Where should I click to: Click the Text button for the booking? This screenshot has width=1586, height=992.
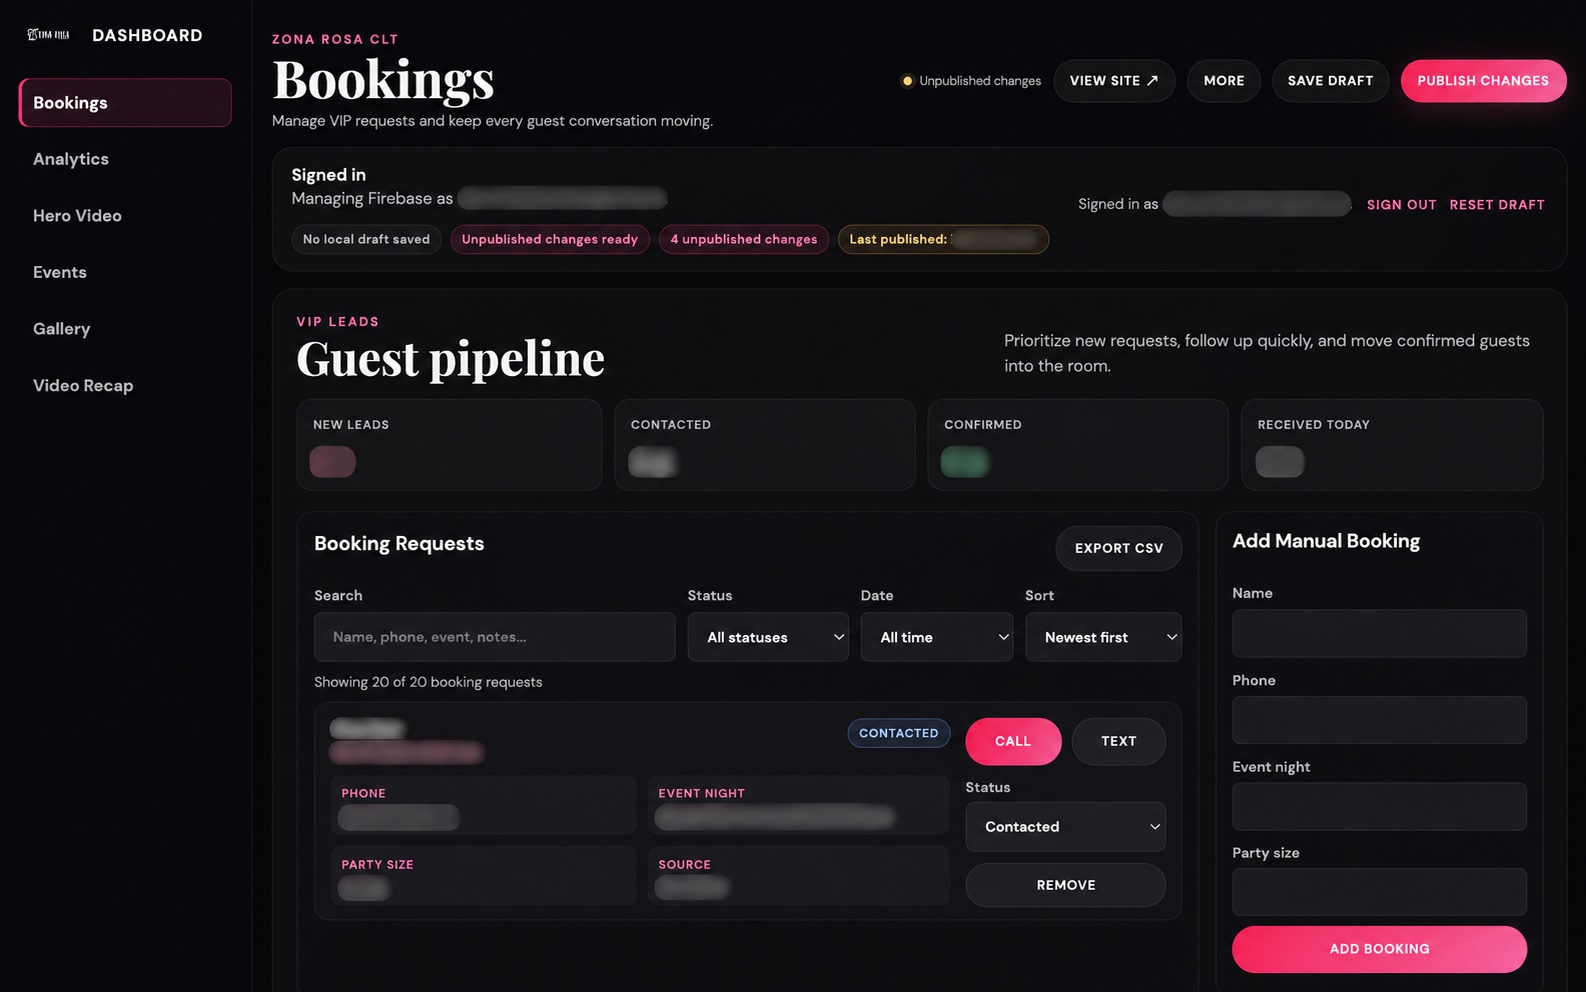pos(1119,742)
